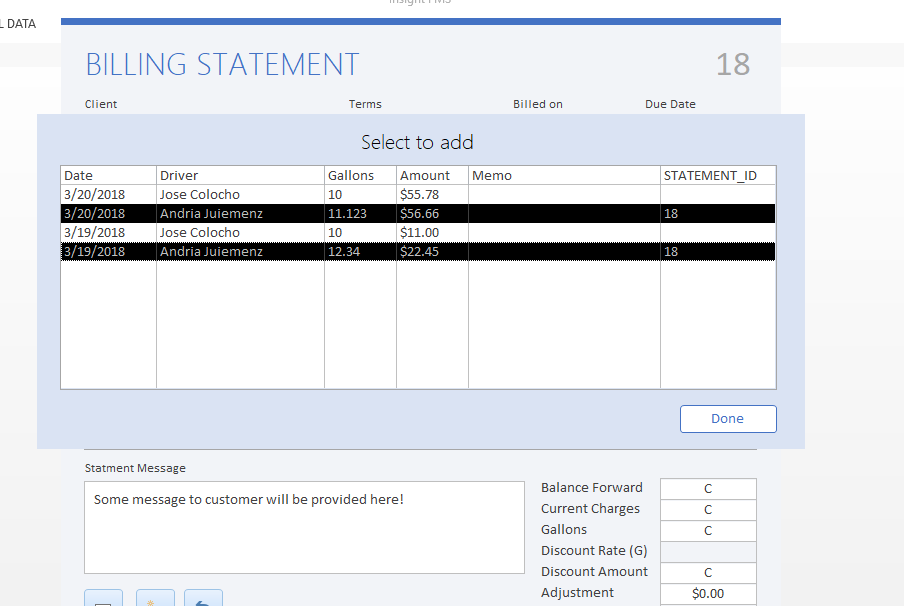Click the Balance Forward value field
The height and width of the screenshot is (606, 904).
(x=708, y=488)
